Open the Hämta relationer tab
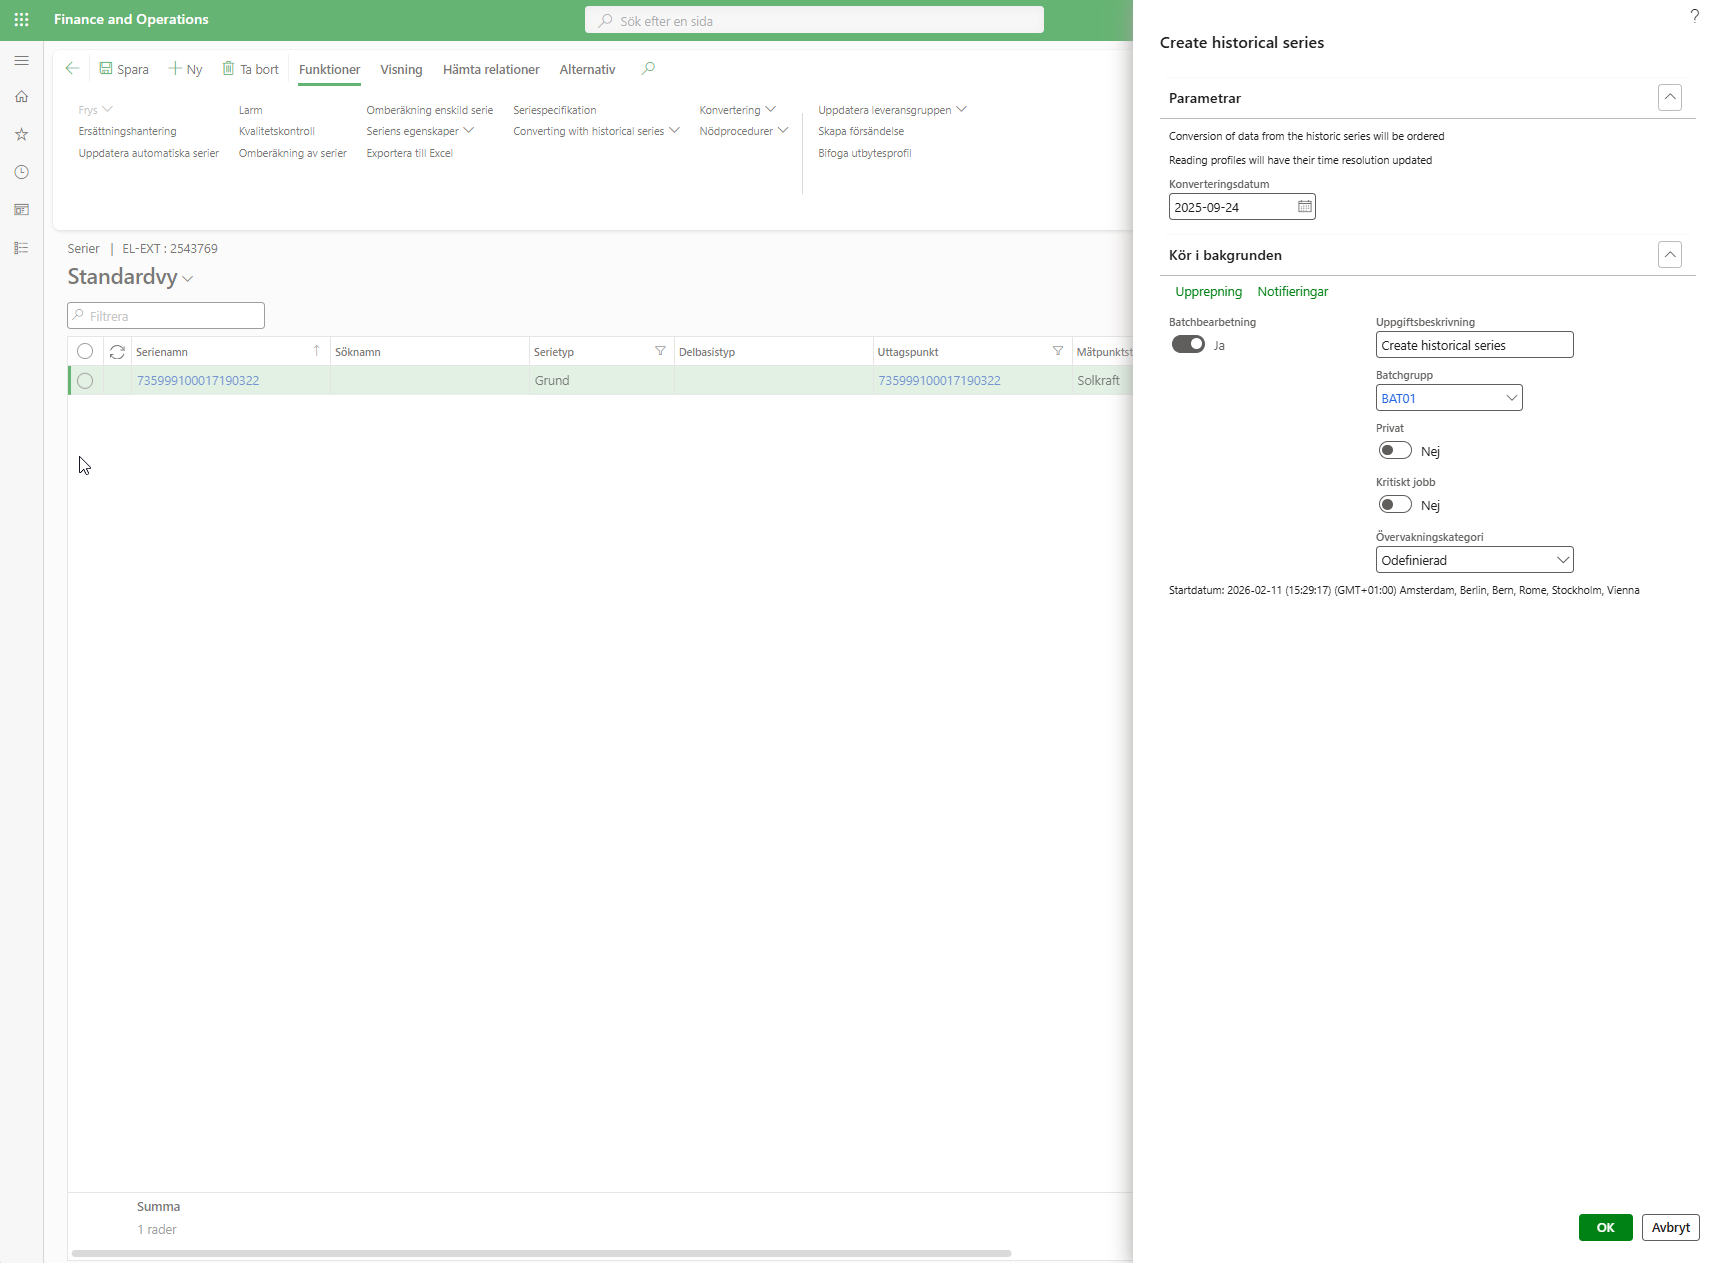1712x1263 pixels. pyautogui.click(x=491, y=70)
